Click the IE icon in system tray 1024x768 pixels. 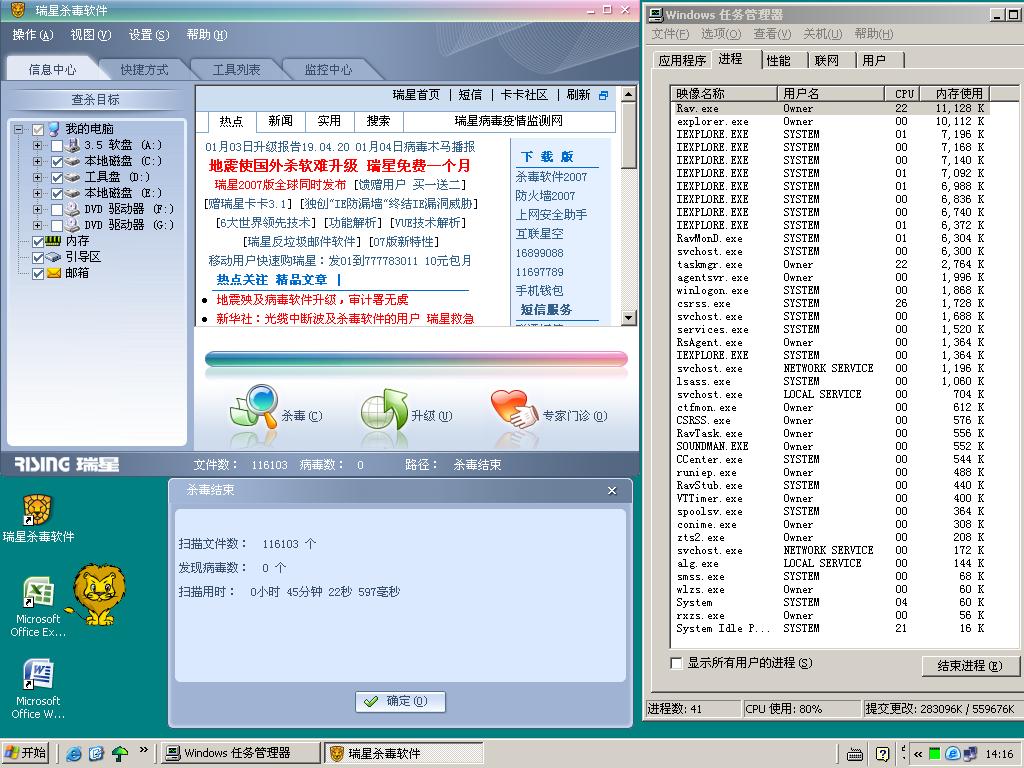click(952, 754)
